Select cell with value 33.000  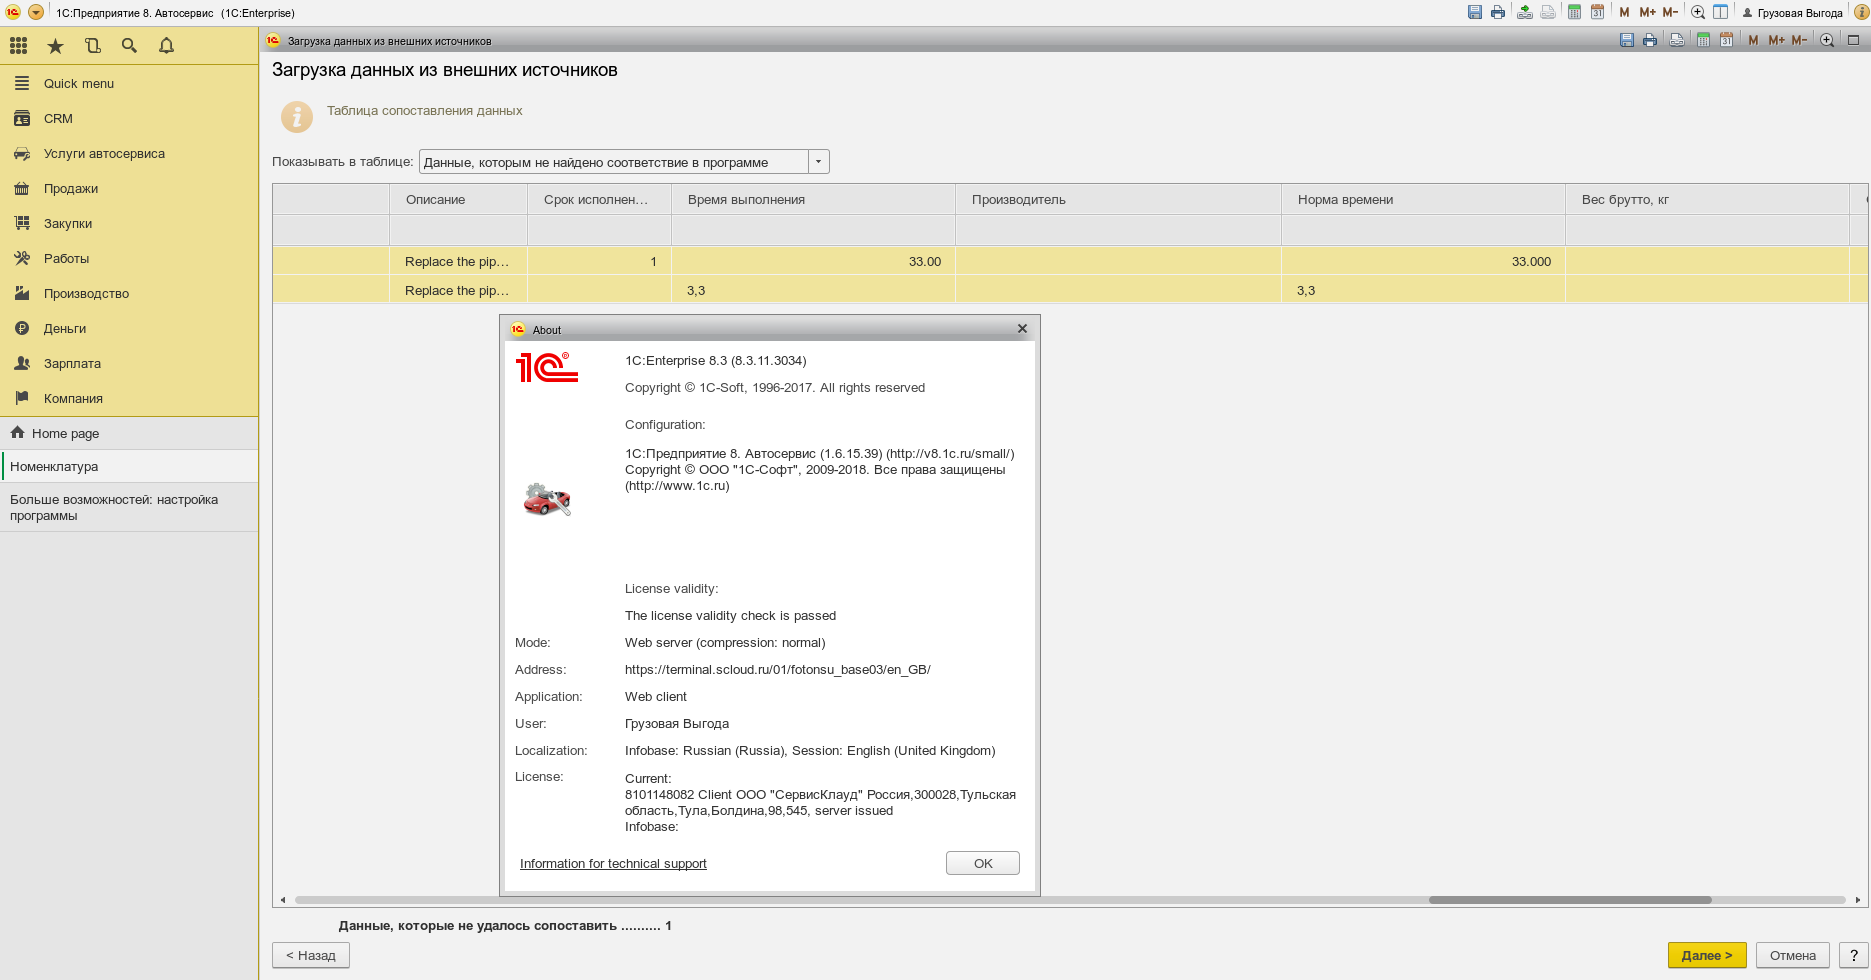(x=1423, y=261)
